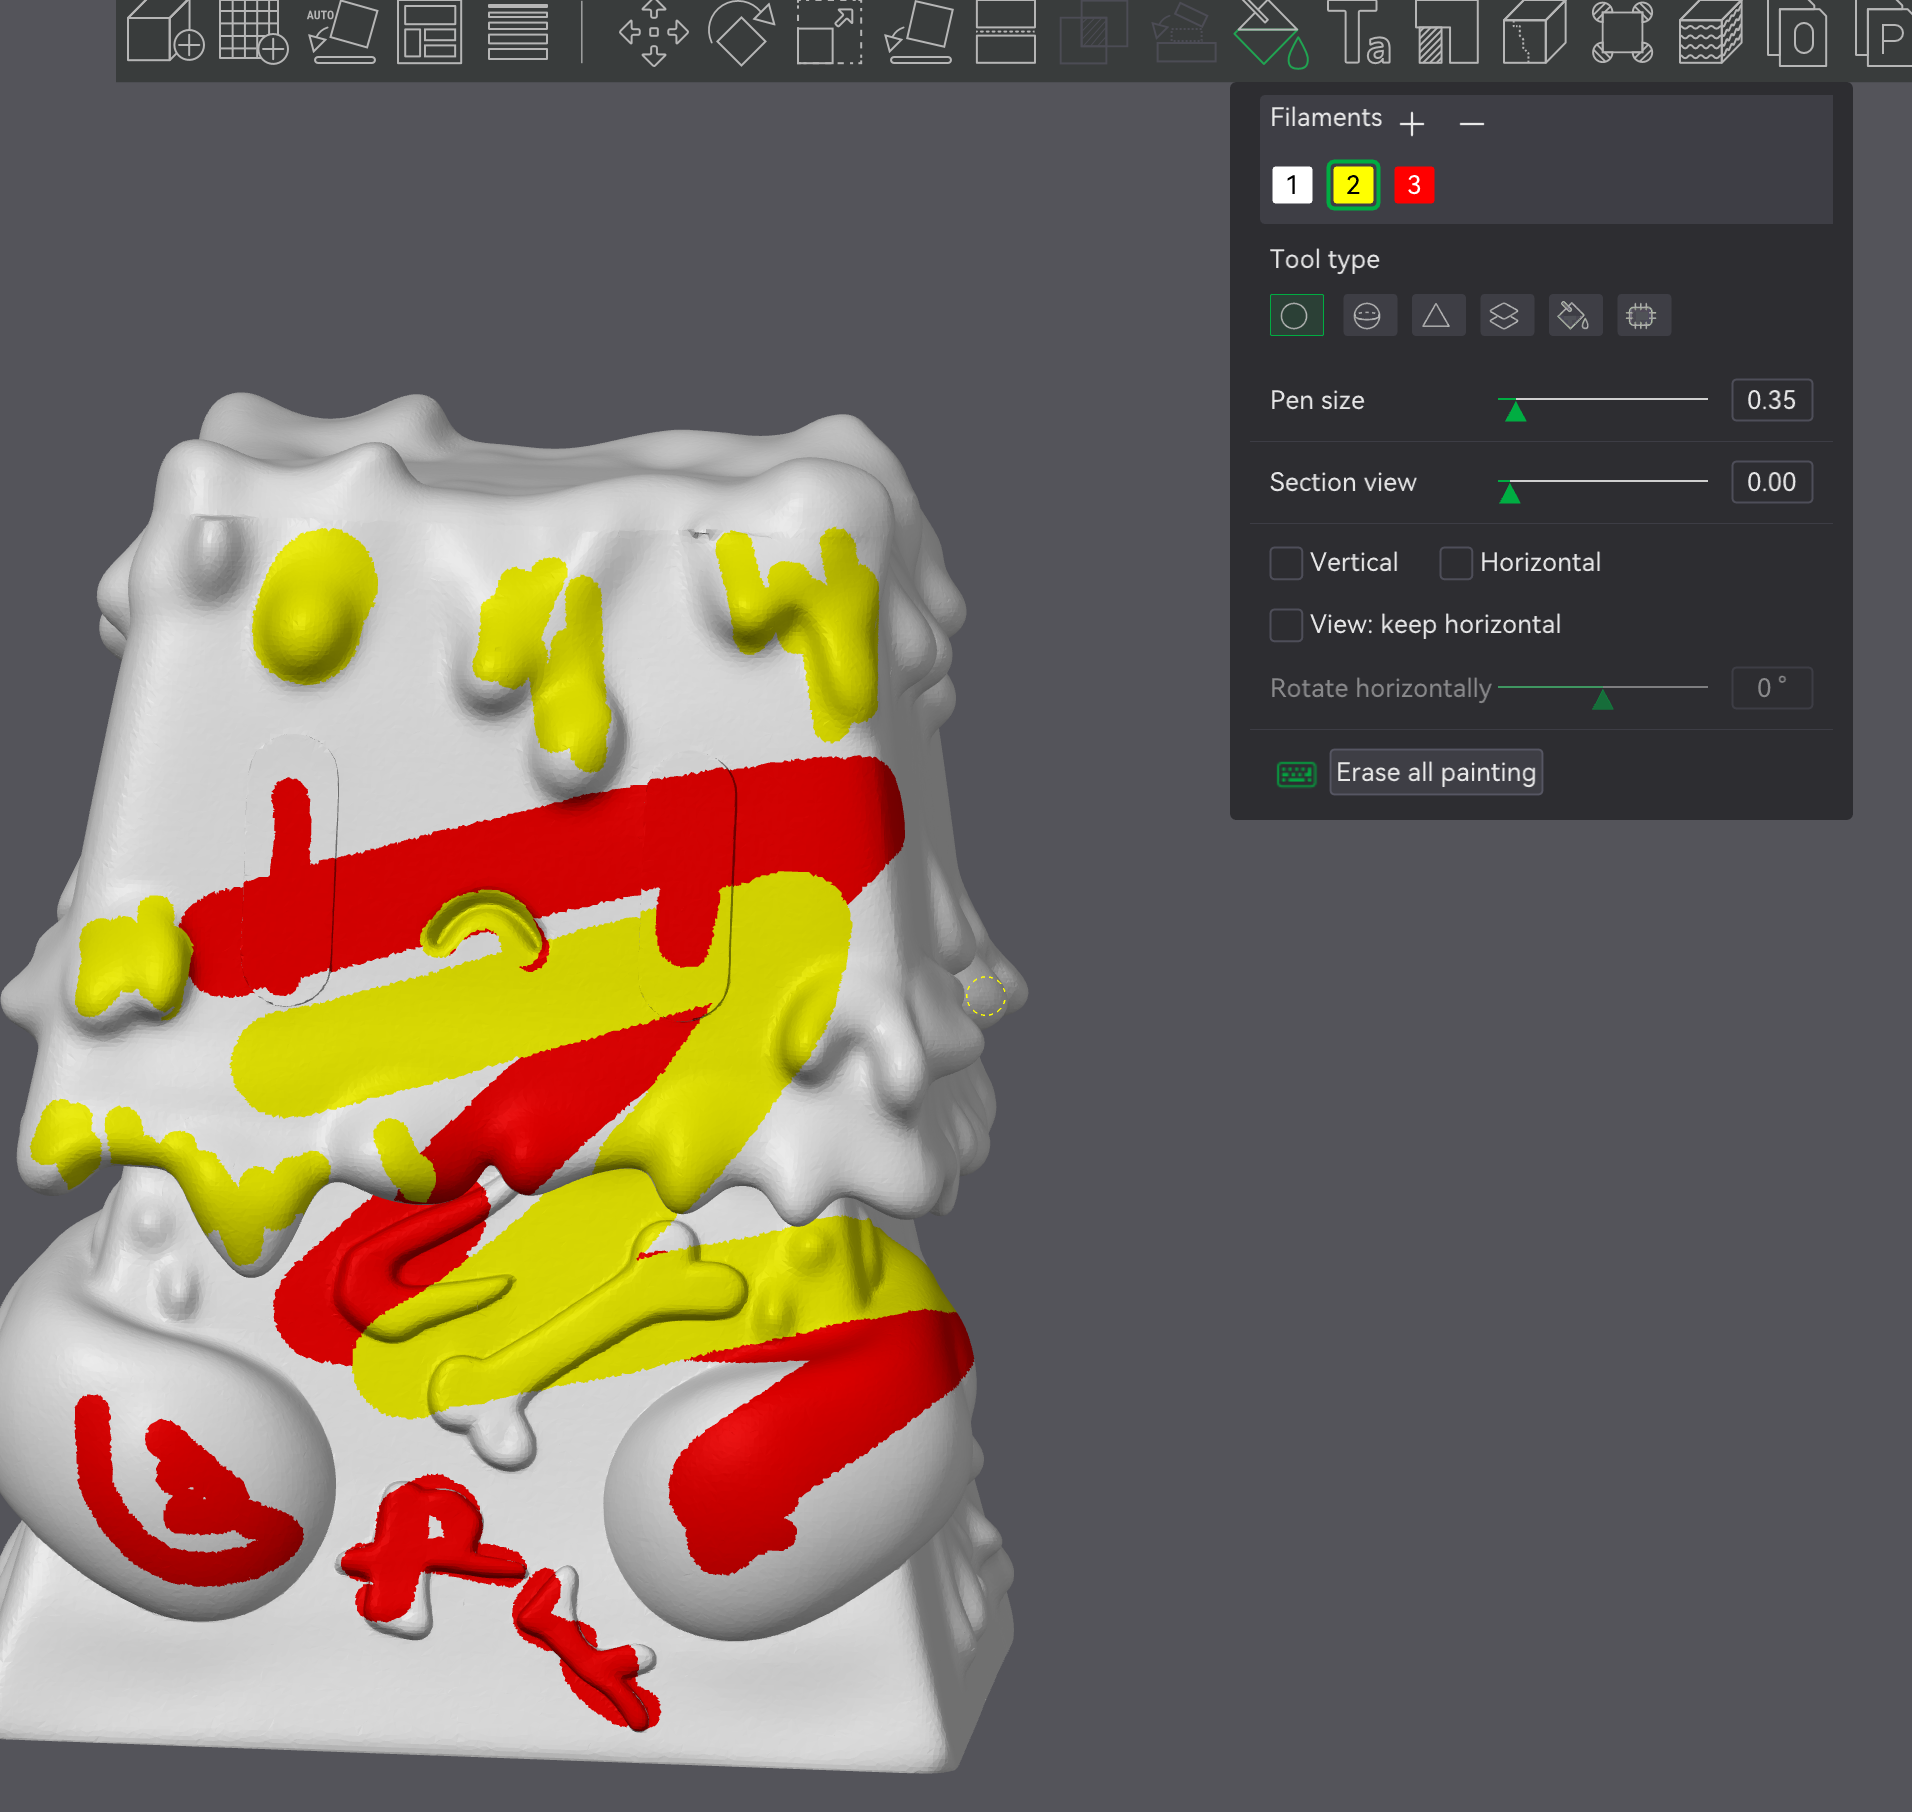Choose white filament 1 swatch
This screenshot has width=1912, height=1812.
(1292, 185)
